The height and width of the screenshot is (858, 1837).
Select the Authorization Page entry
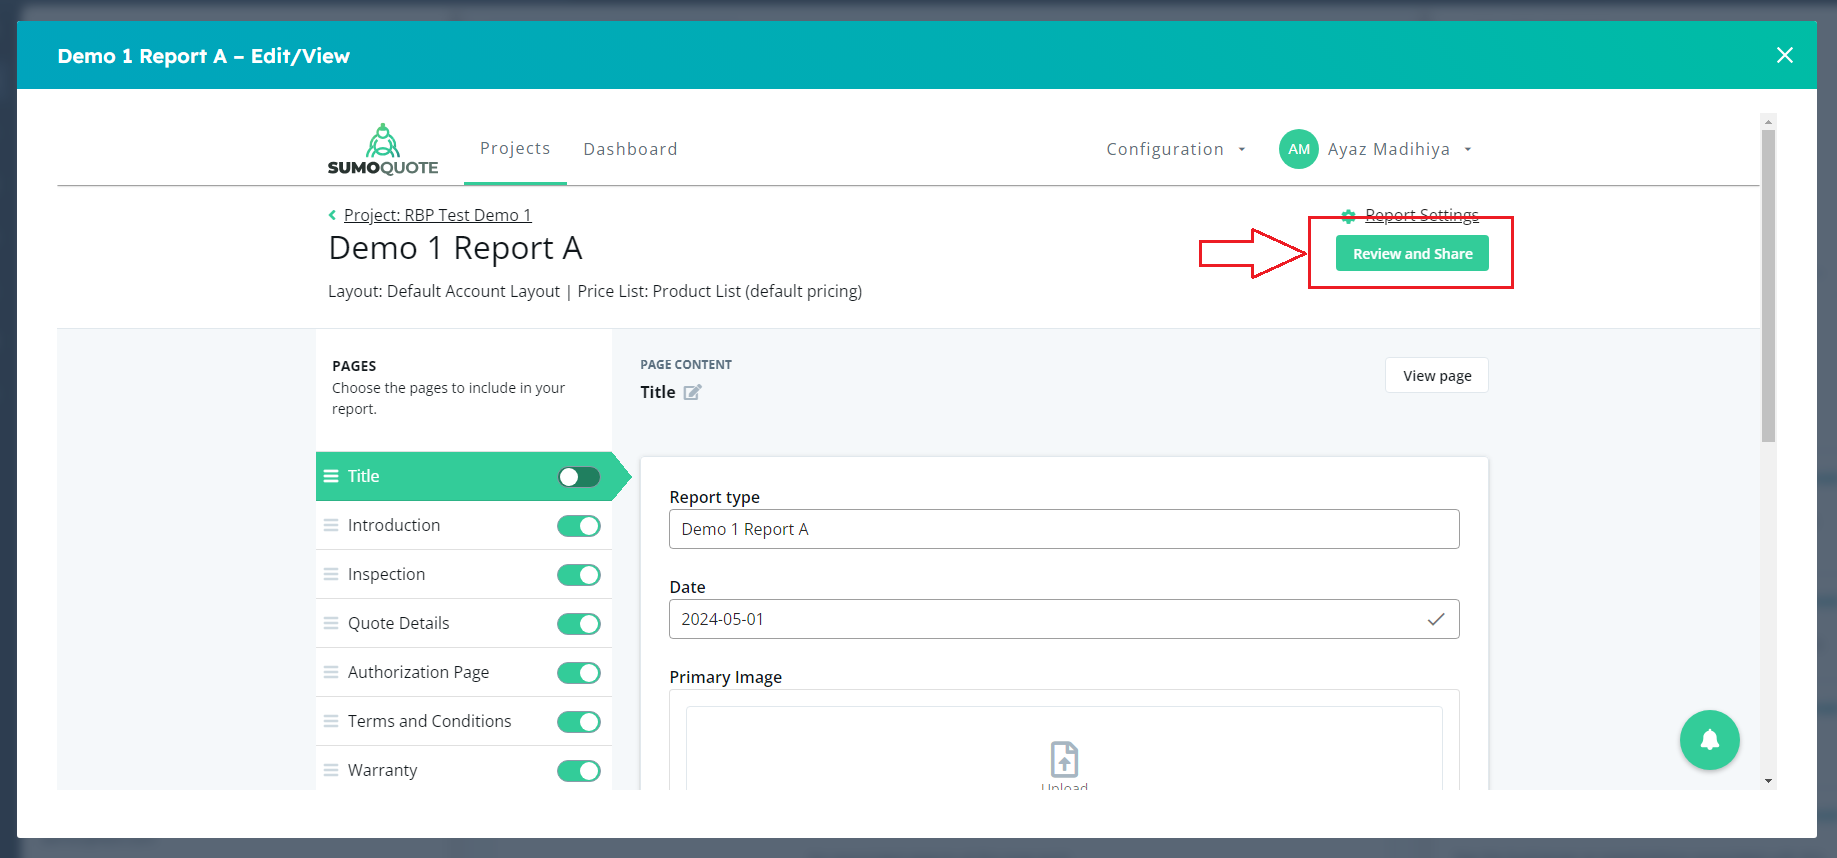point(464,672)
